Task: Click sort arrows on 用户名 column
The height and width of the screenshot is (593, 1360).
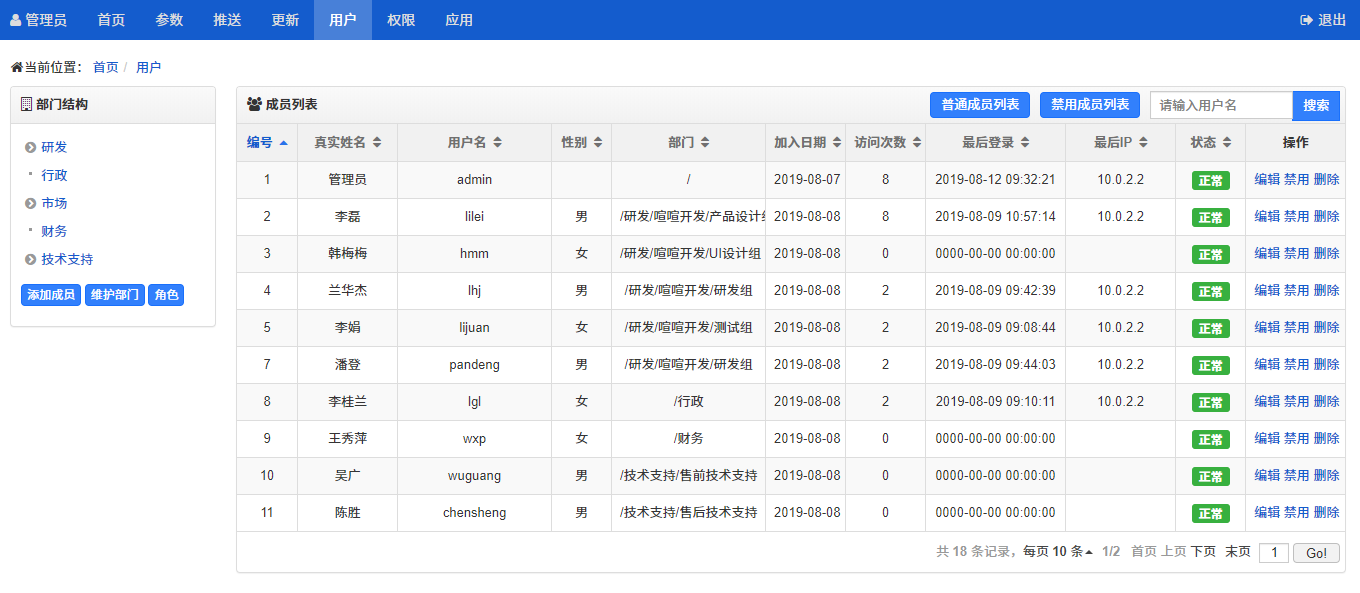Action: (x=497, y=143)
